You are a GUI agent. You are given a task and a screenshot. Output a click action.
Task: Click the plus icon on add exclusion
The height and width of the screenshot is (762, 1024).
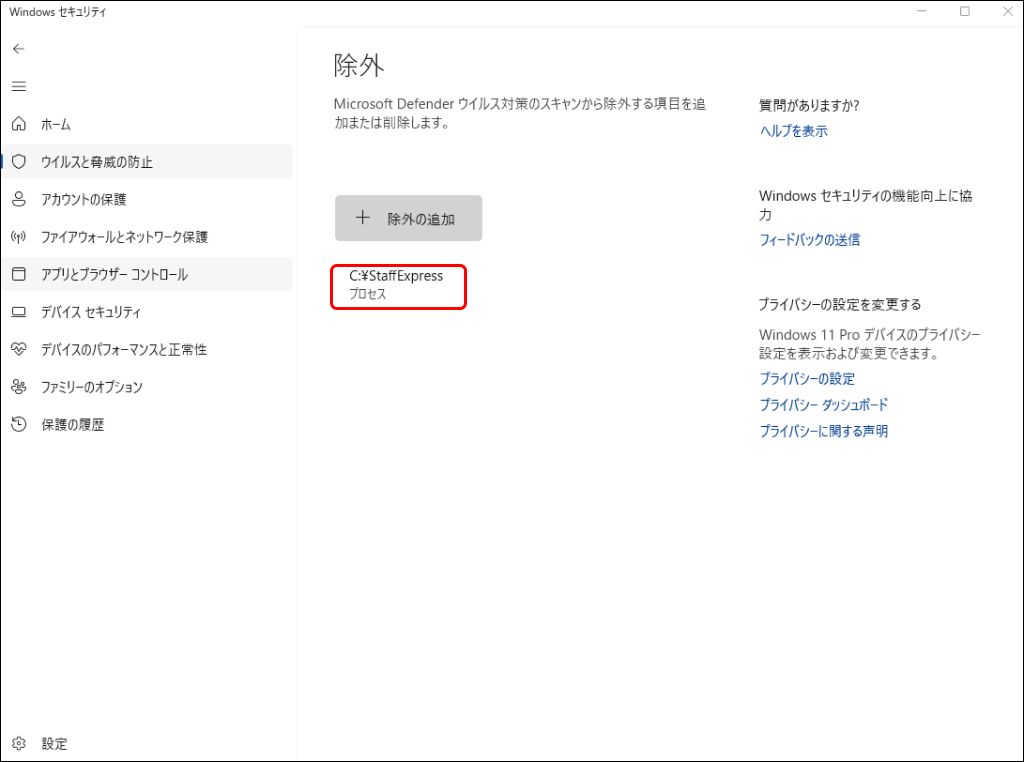pos(362,218)
